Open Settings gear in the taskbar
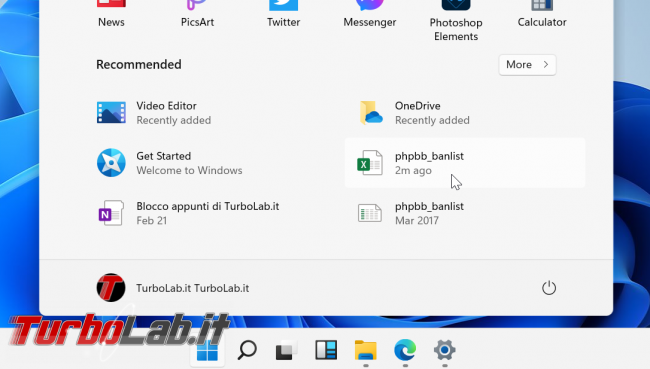 pyautogui.click(x=444, y=350)
